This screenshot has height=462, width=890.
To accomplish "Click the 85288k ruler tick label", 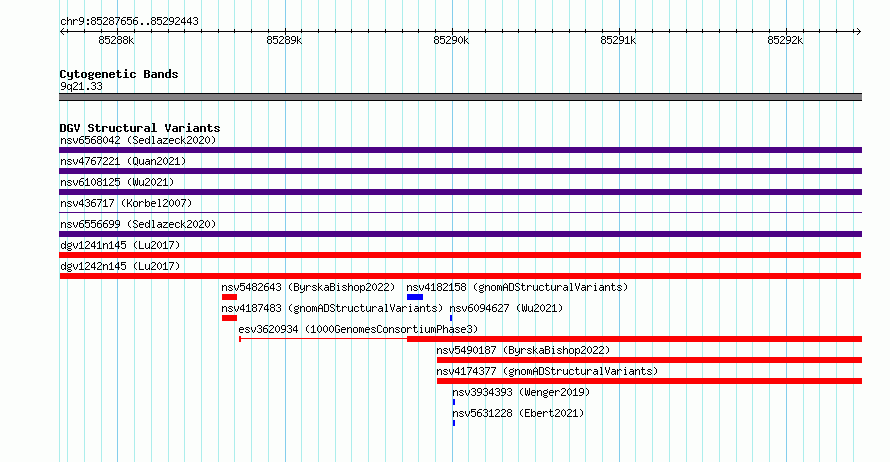I will tap(116, 40).
